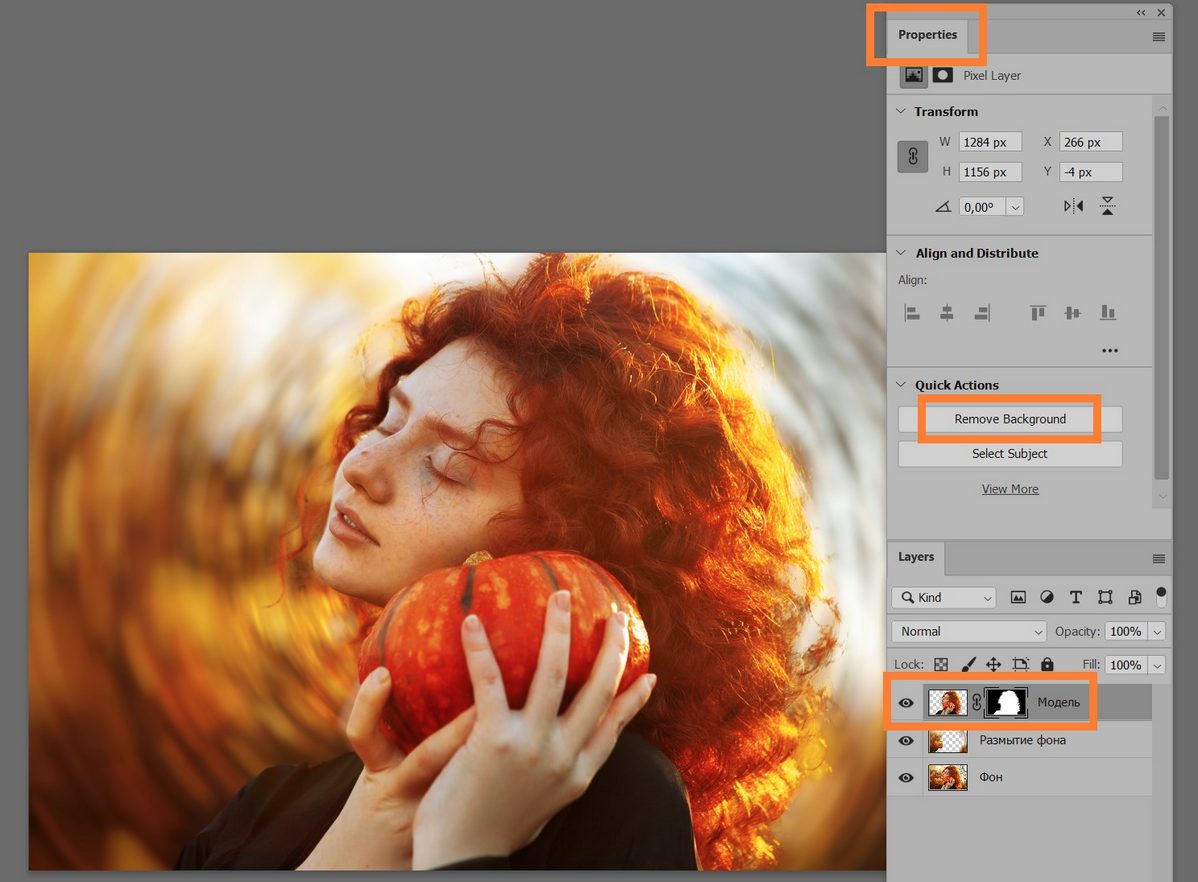Hide the Модель layer
Screen dimensions: 1198x882
click(906, 703)
